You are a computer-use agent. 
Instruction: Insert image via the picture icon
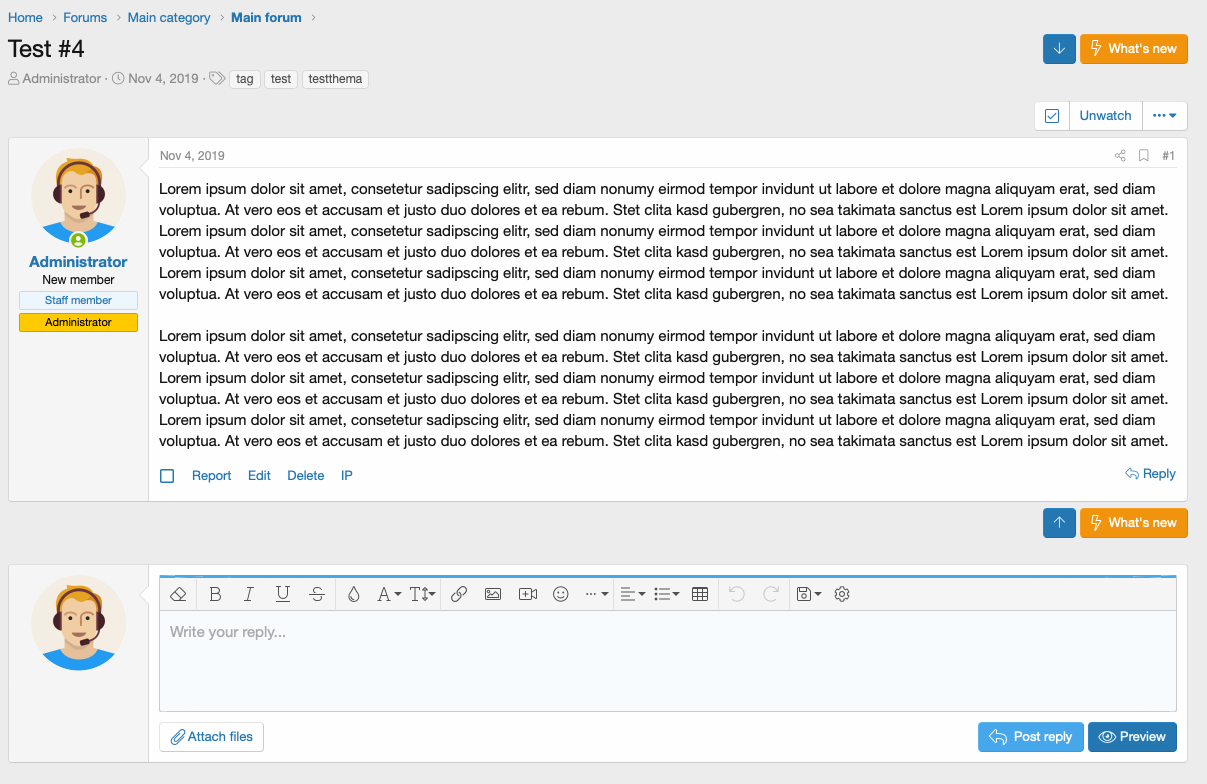[x=493, y=594]
